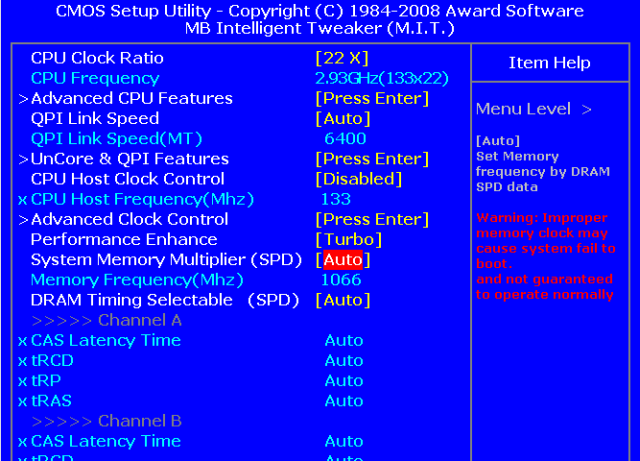Select the x marker before tRAS

[23, 401]
